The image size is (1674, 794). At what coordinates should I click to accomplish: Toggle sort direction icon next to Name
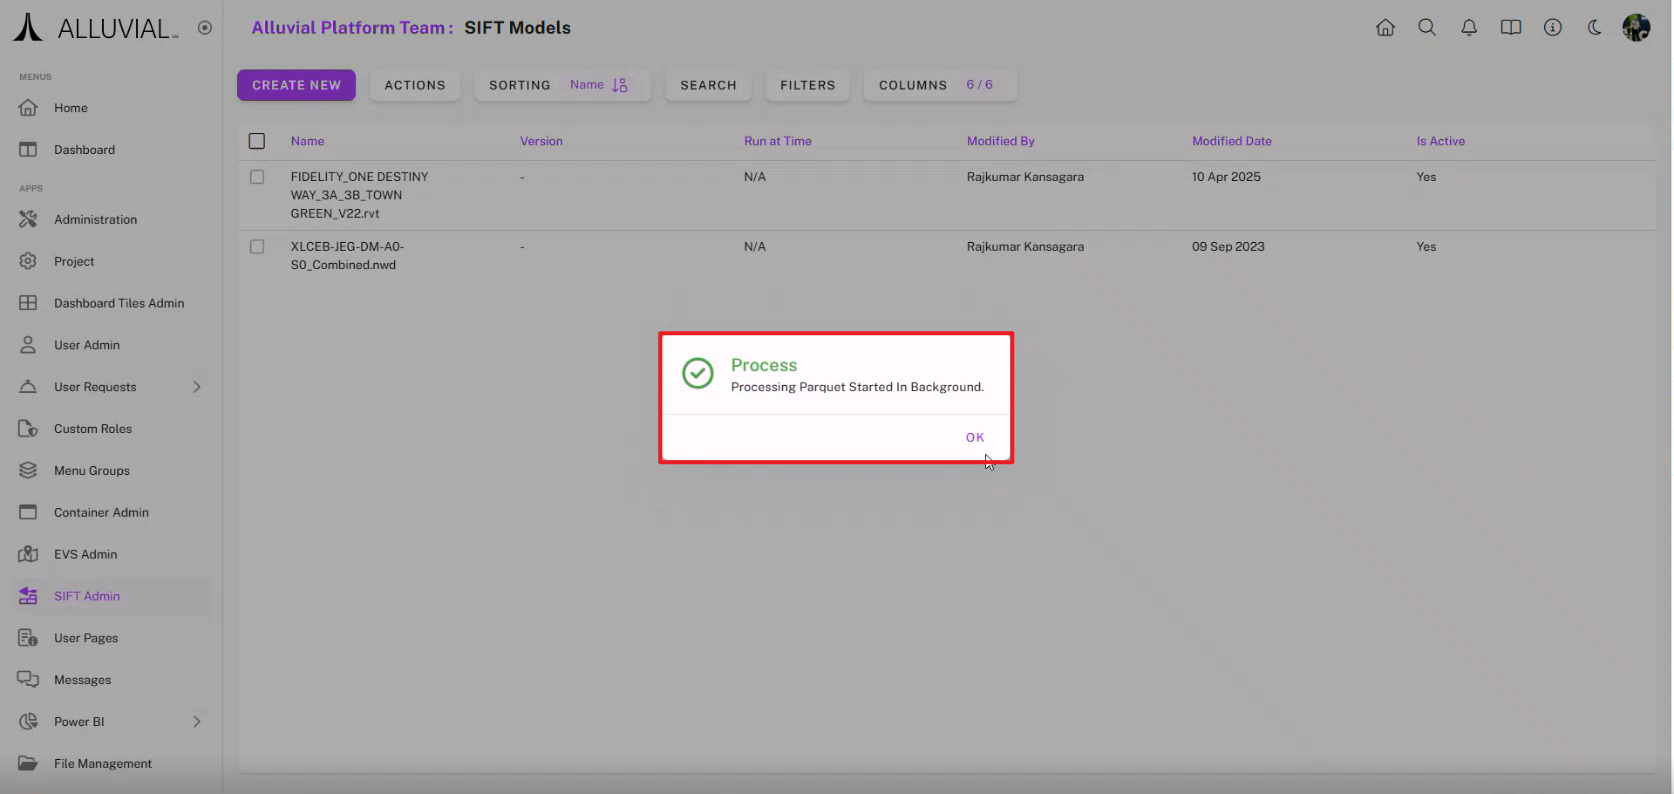point(620,85)
